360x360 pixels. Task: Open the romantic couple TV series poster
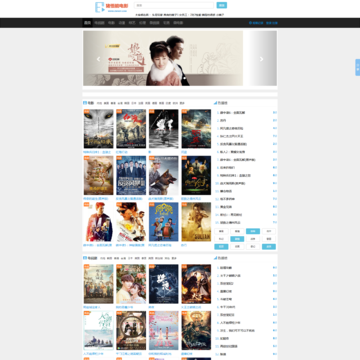click(131, 284)
